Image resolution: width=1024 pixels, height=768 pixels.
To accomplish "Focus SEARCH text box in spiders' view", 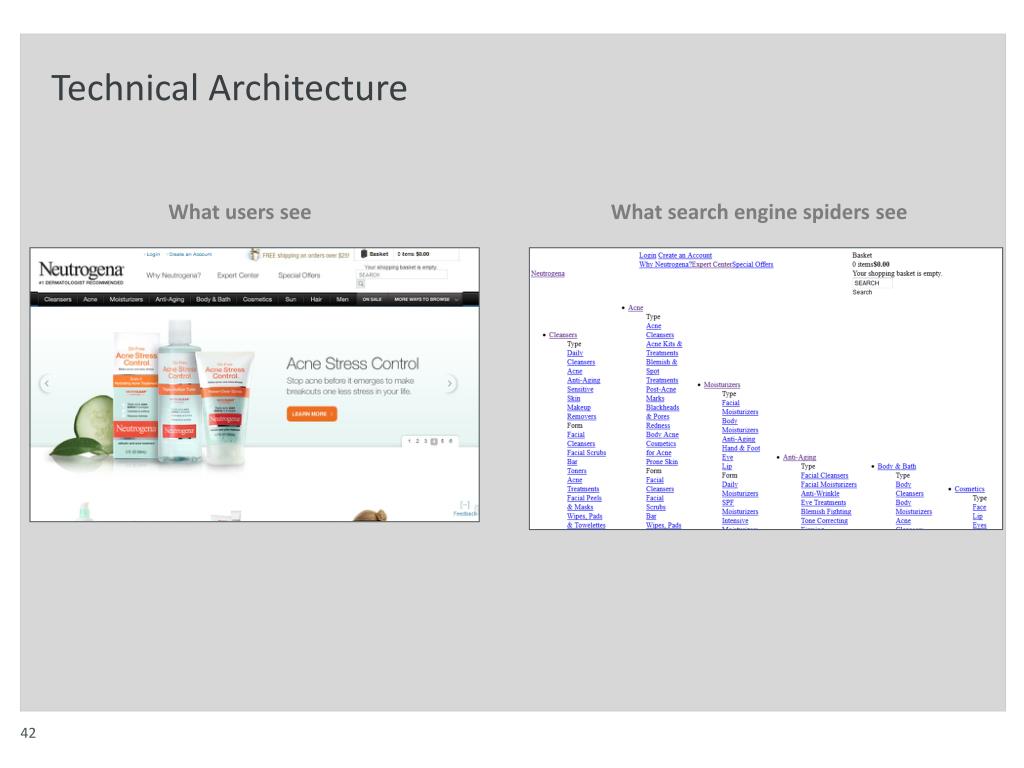I will coord(872,283).
